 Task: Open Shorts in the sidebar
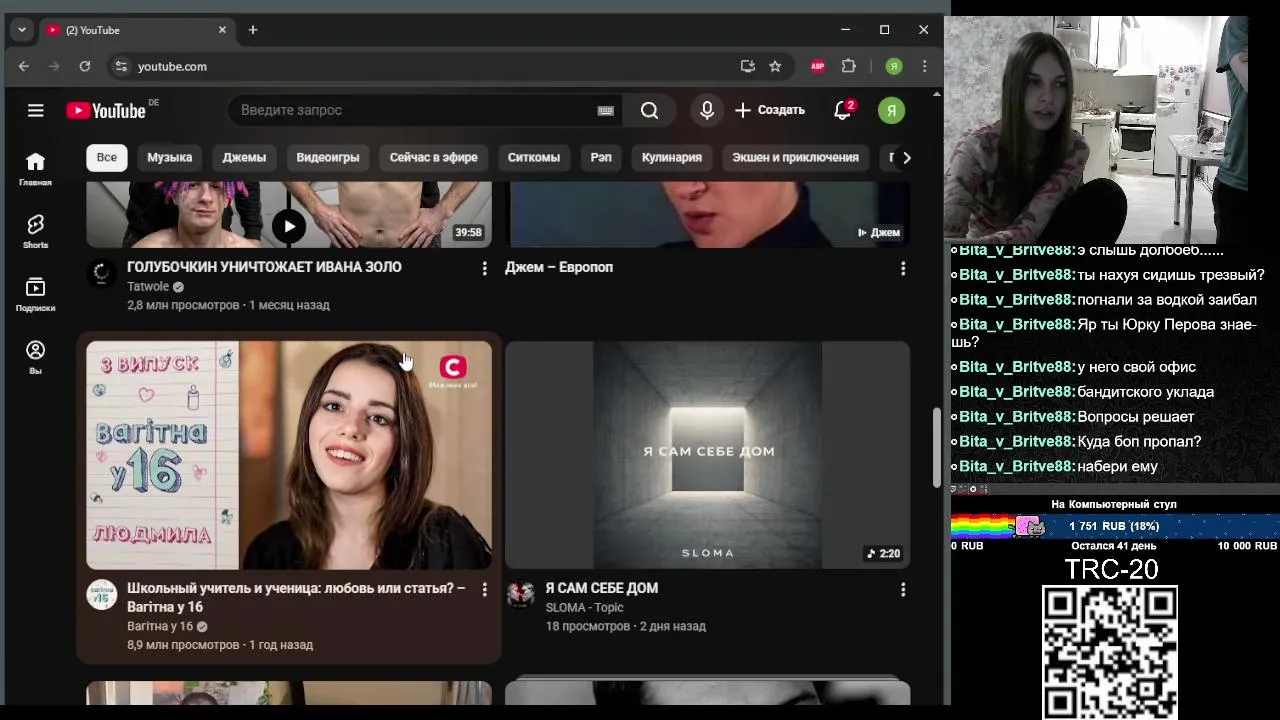tap(35, 232)
